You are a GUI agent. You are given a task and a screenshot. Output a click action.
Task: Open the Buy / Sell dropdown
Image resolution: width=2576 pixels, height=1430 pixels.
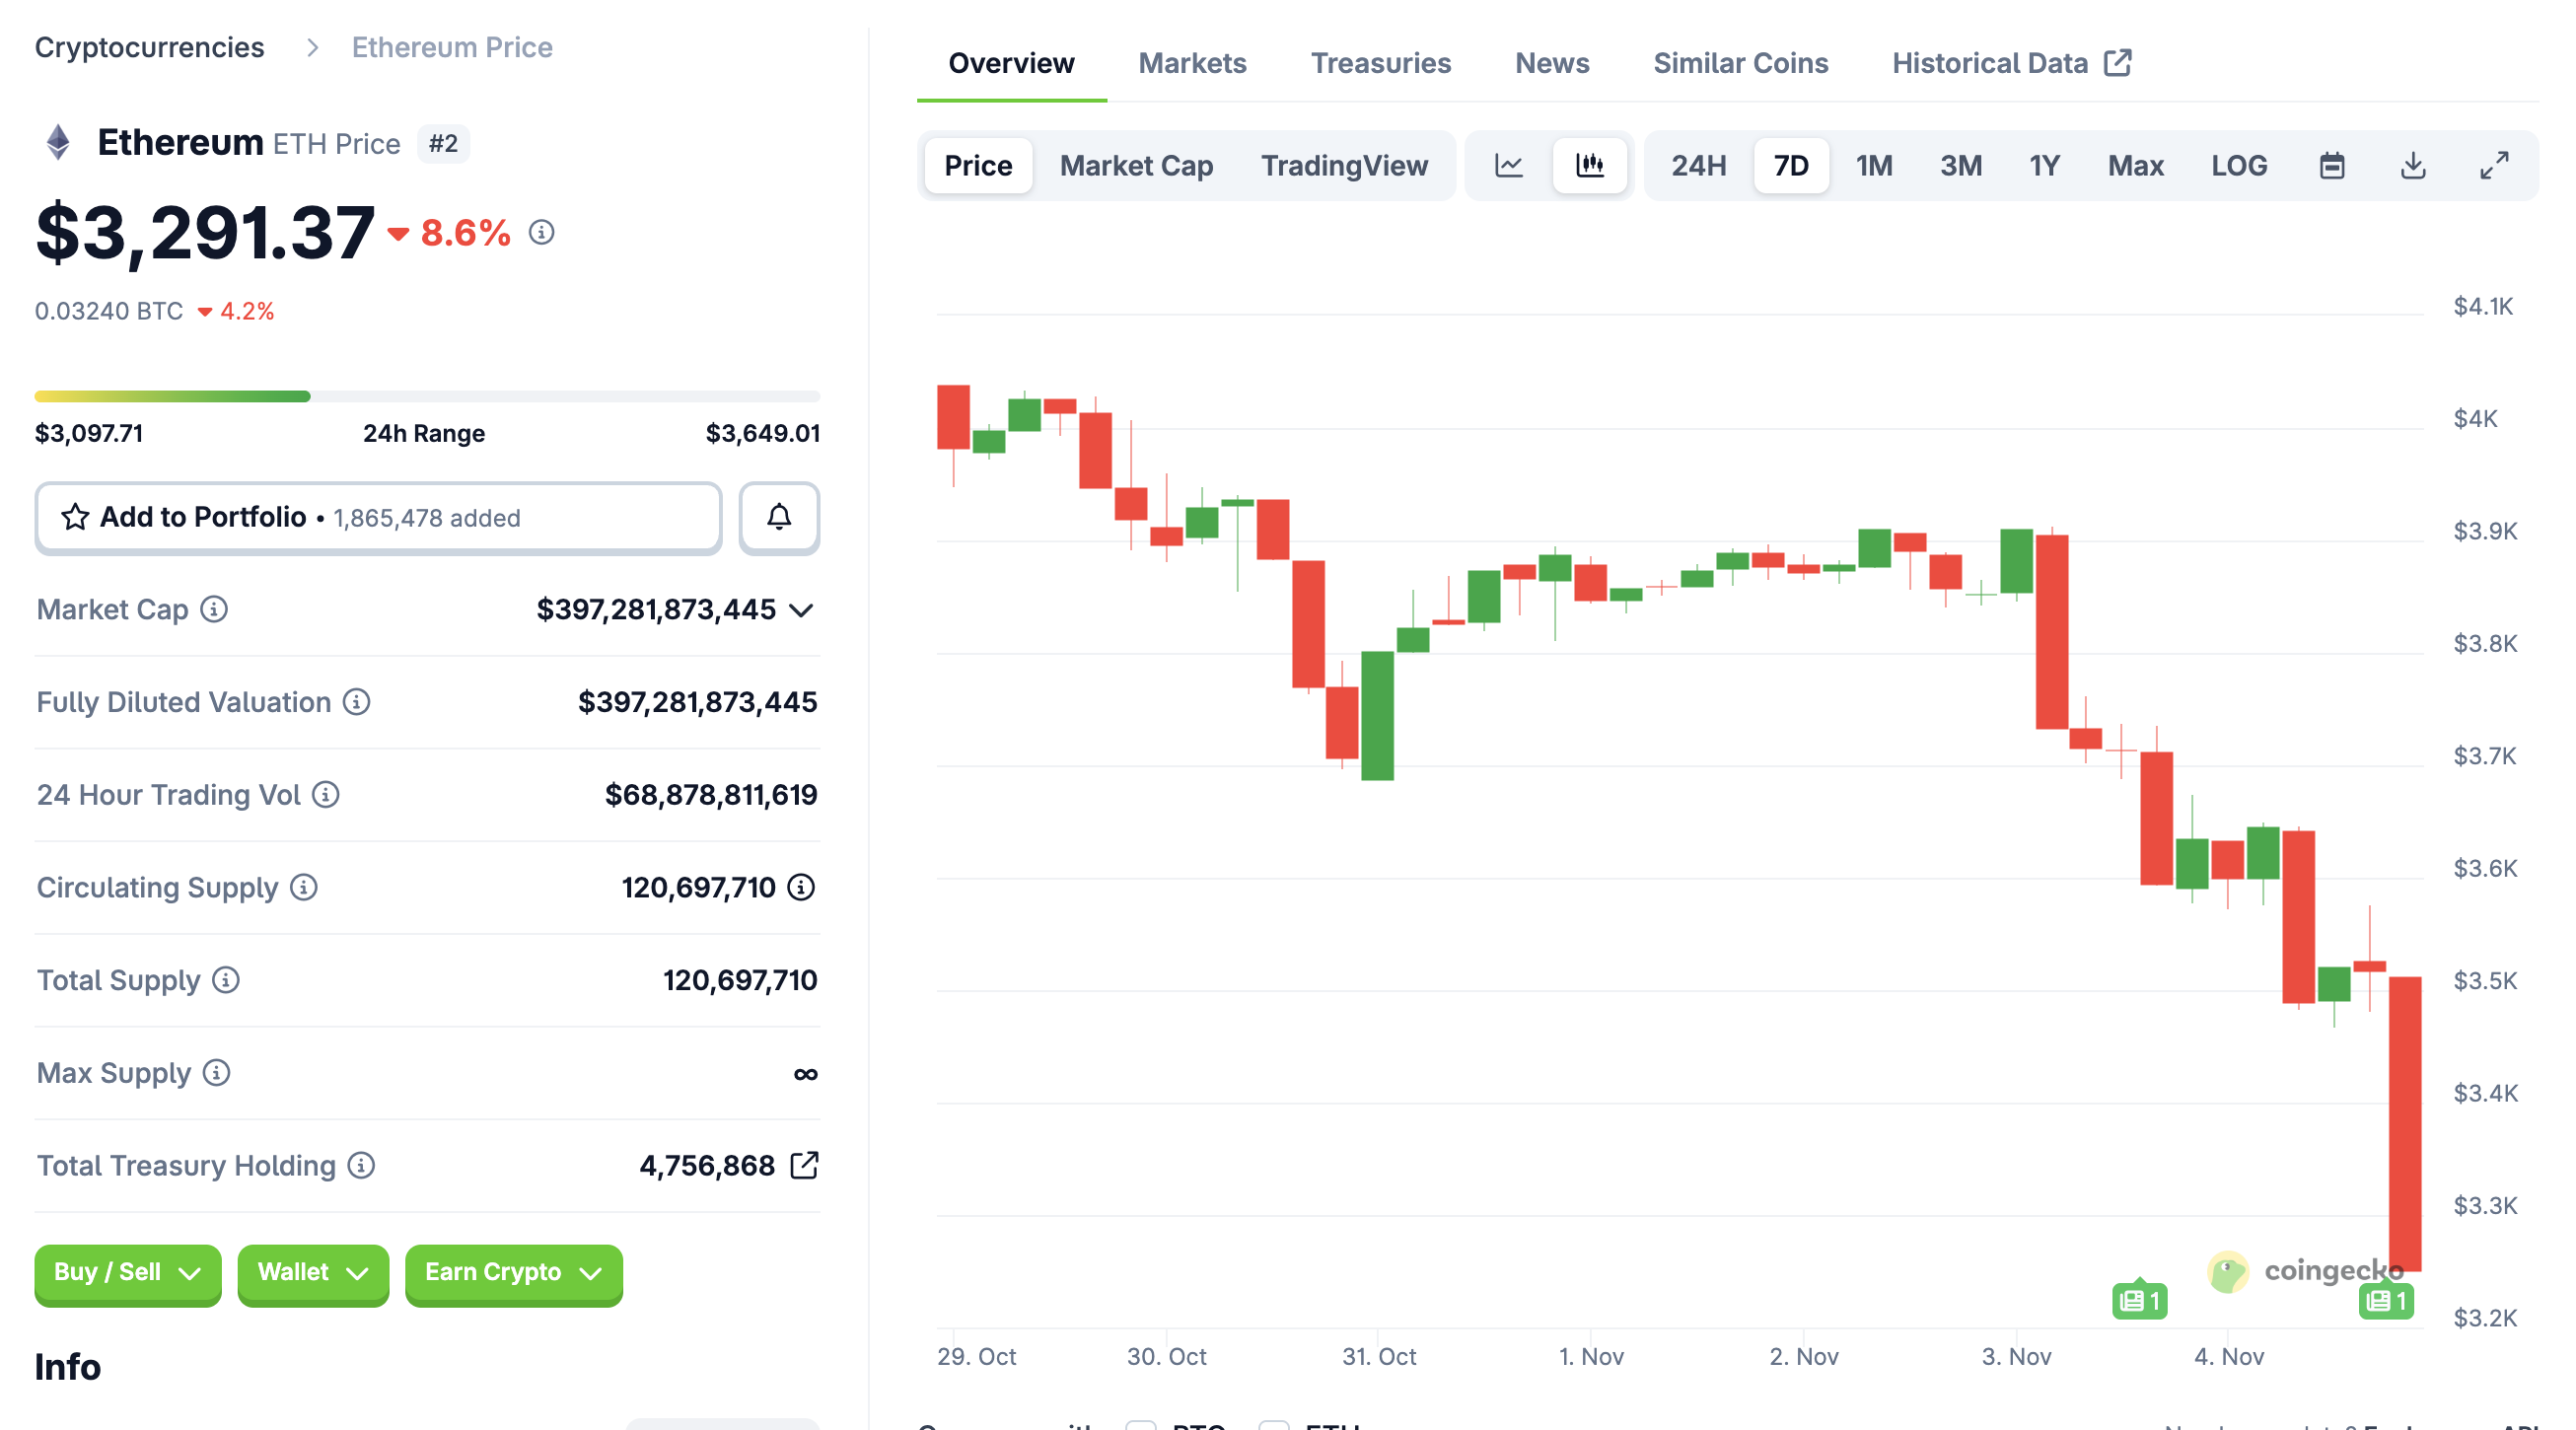click(127, 1272)
